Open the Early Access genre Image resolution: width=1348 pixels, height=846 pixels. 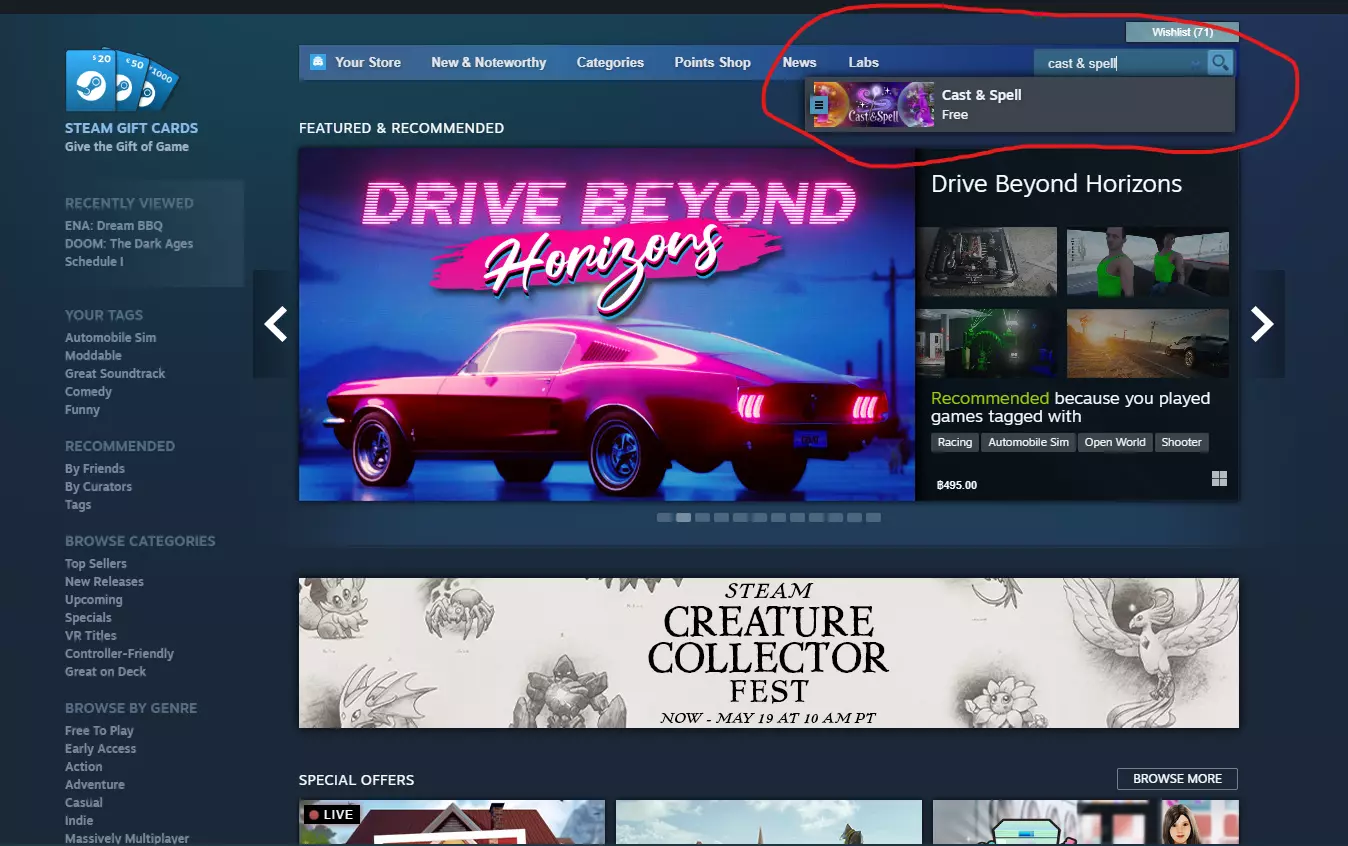pyautogui.click(x=100, y=749)
